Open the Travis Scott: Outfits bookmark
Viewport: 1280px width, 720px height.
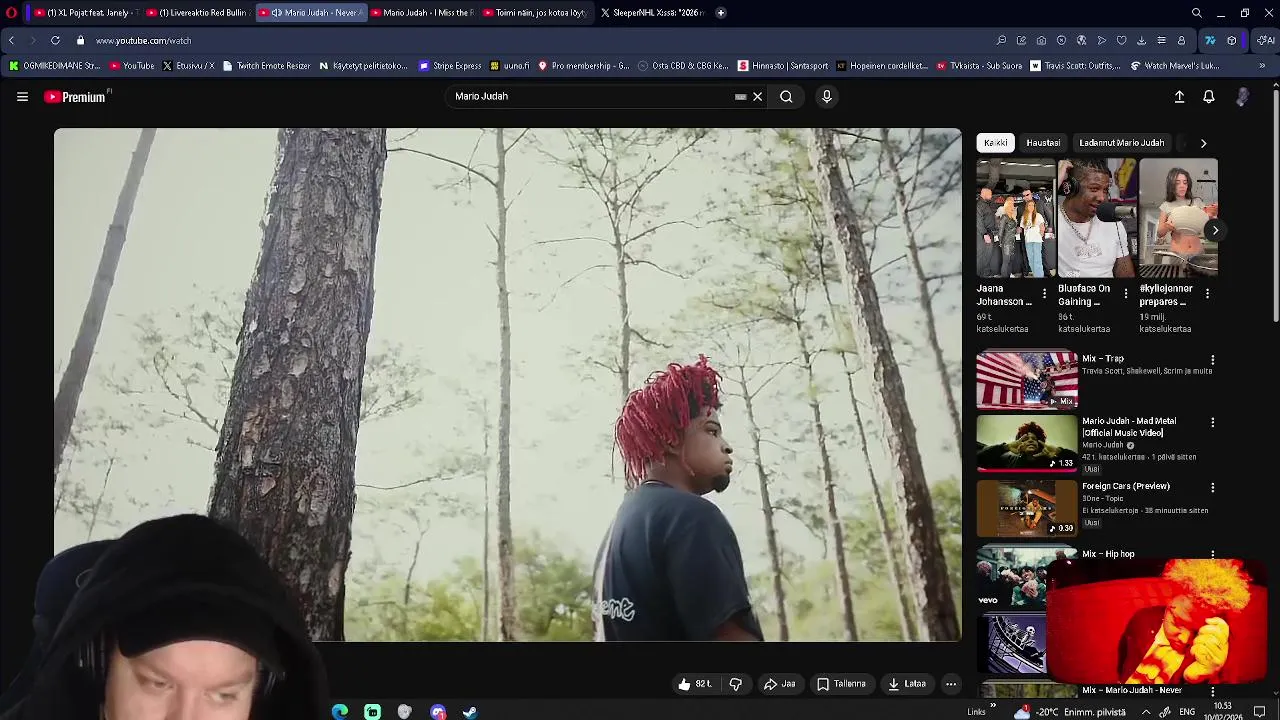1075,66
